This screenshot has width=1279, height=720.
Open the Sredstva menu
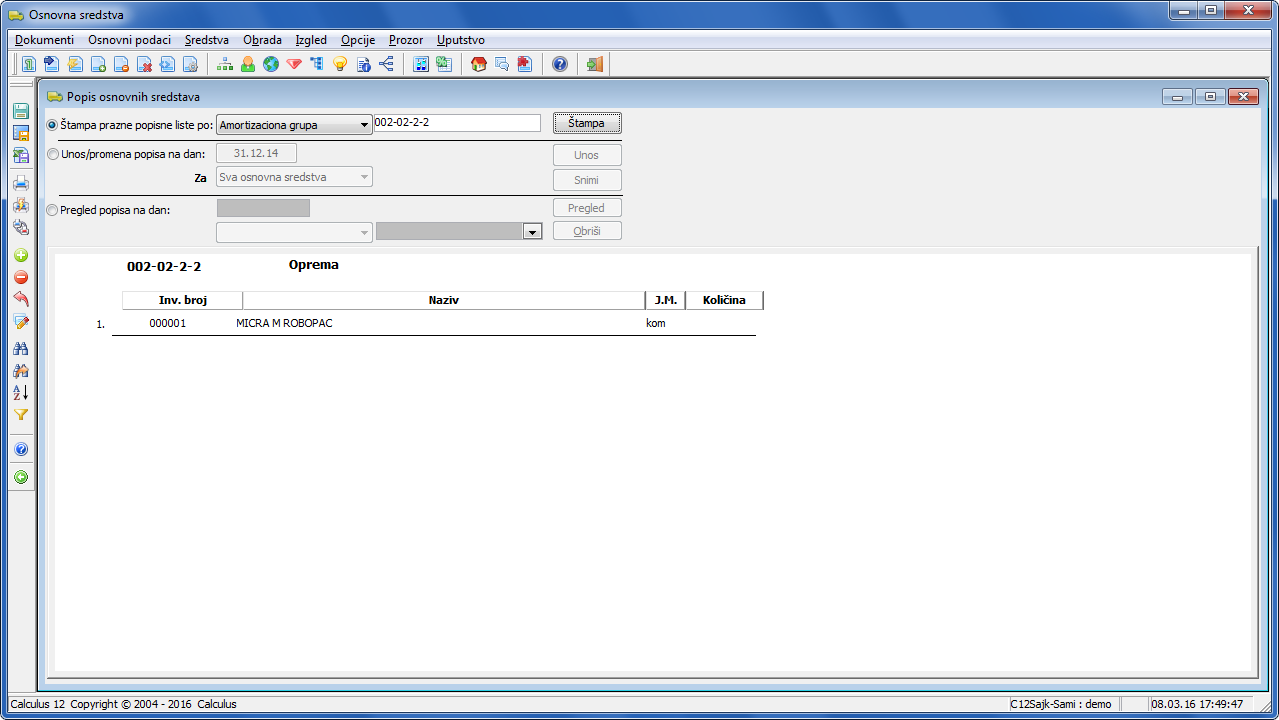207,40
